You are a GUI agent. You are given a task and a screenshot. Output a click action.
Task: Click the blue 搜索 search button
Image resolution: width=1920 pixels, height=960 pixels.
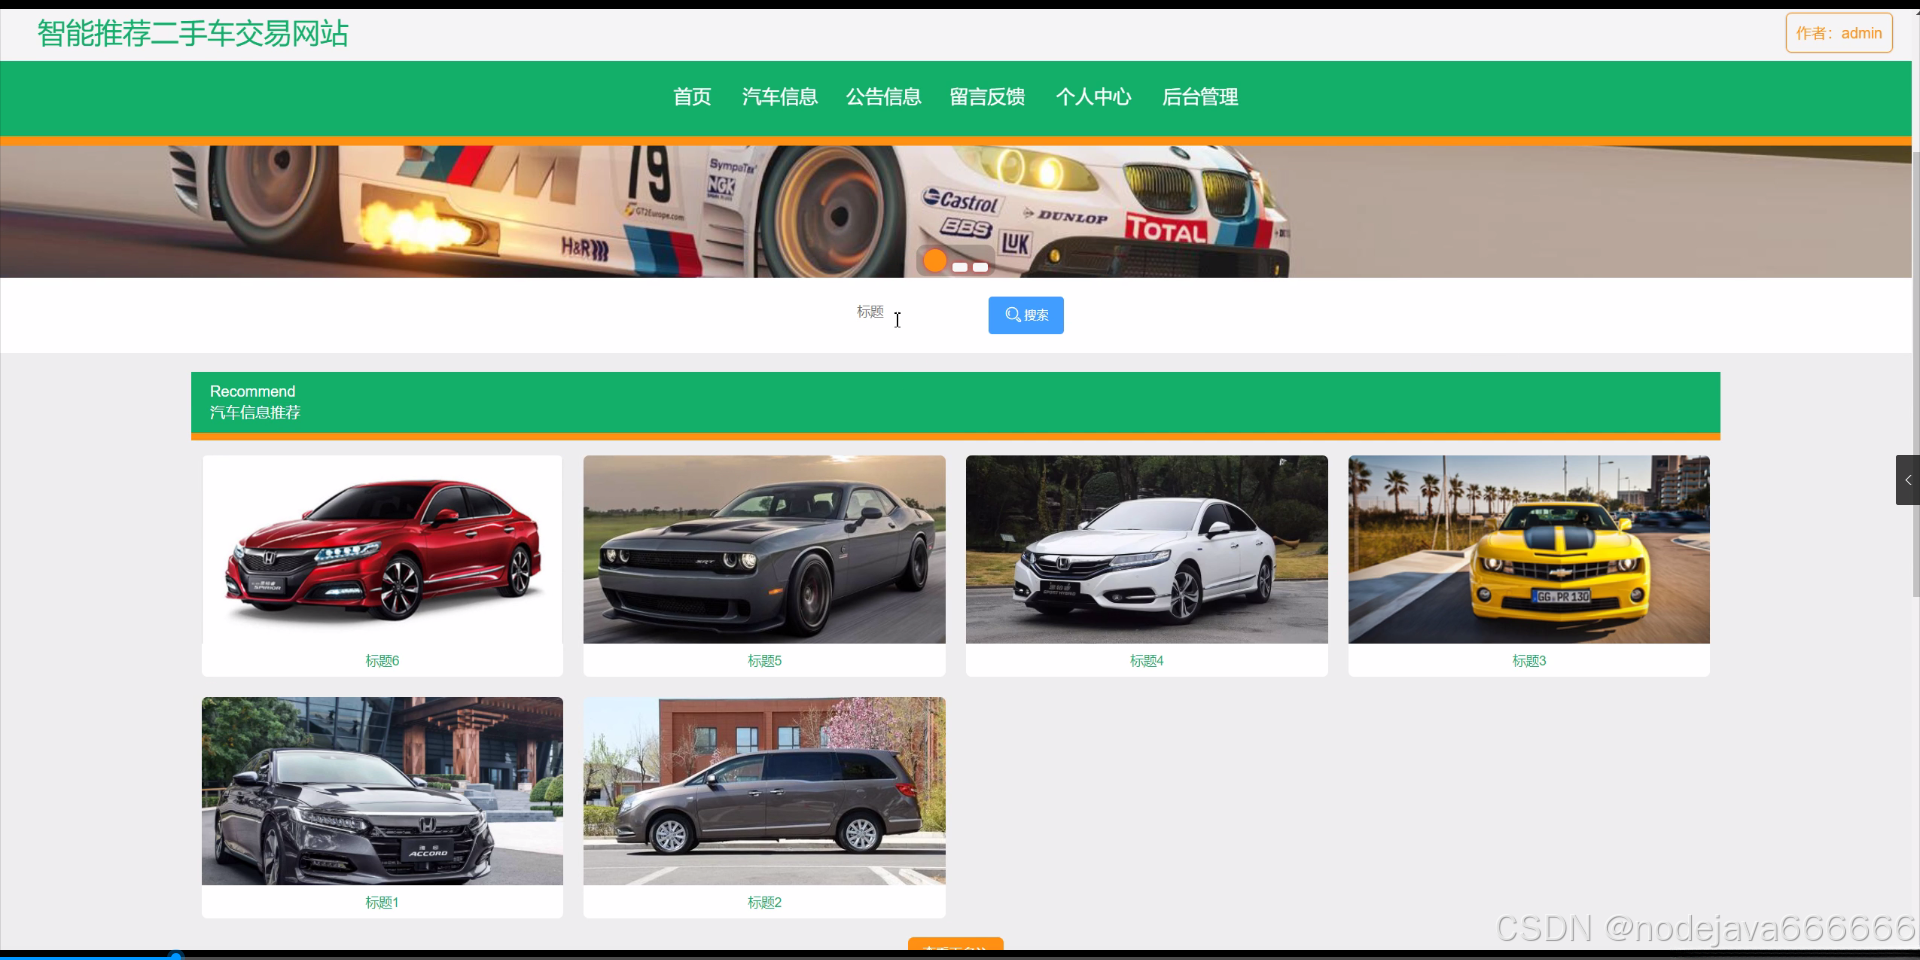1026,315
